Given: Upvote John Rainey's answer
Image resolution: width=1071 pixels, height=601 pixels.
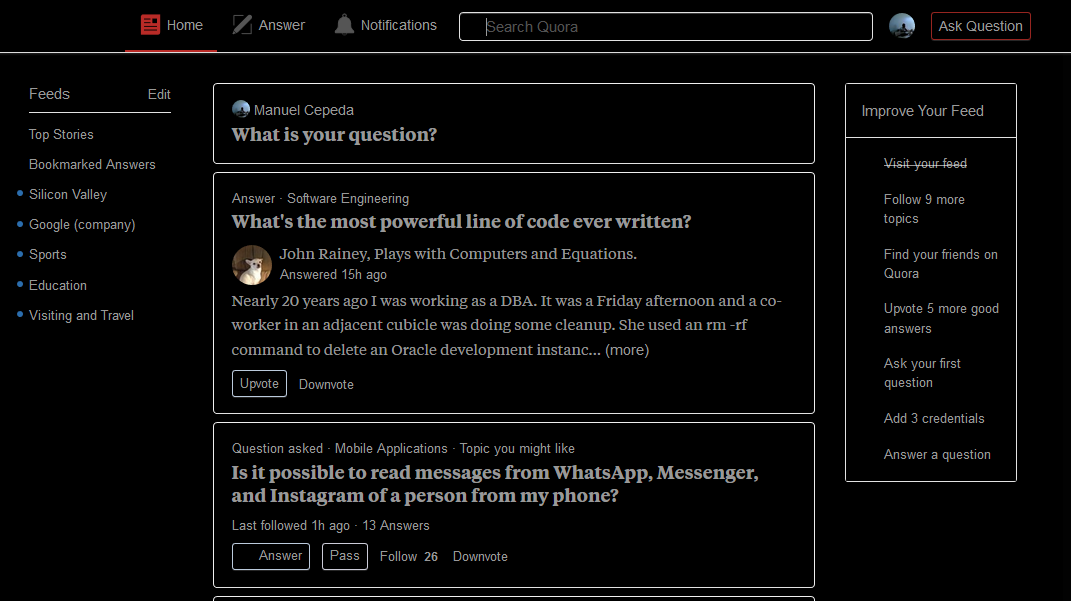Looking at the screenshot, I should 259,384.
